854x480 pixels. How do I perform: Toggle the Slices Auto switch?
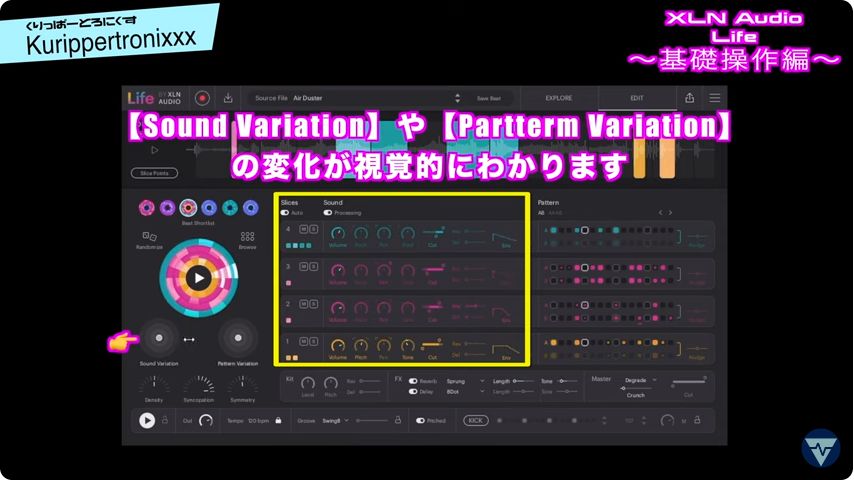pos(285,213)
